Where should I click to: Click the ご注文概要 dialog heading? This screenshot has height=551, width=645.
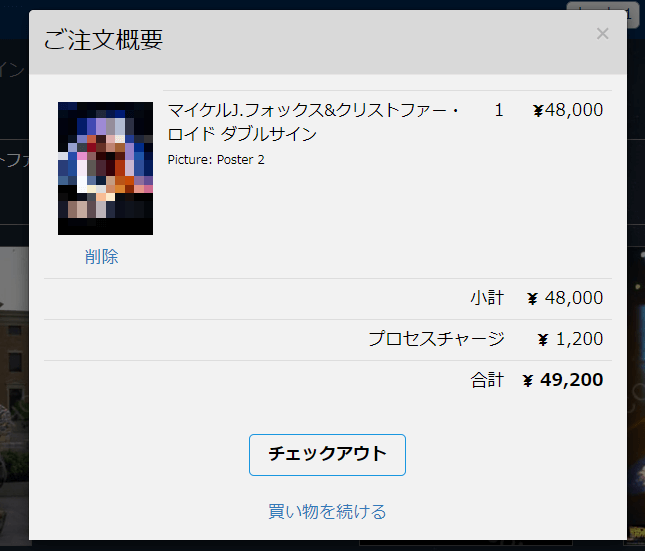pyautogui.click(x=103, y=40)
